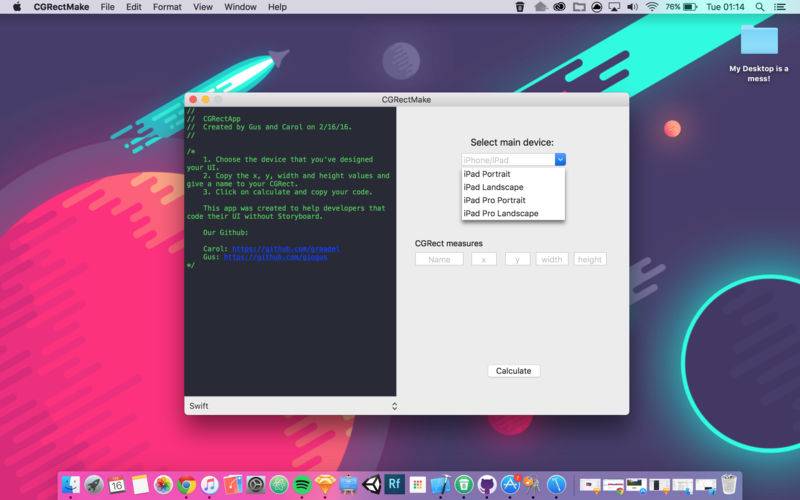Choose iPad Portrait from list

click(x=513, y=174)
